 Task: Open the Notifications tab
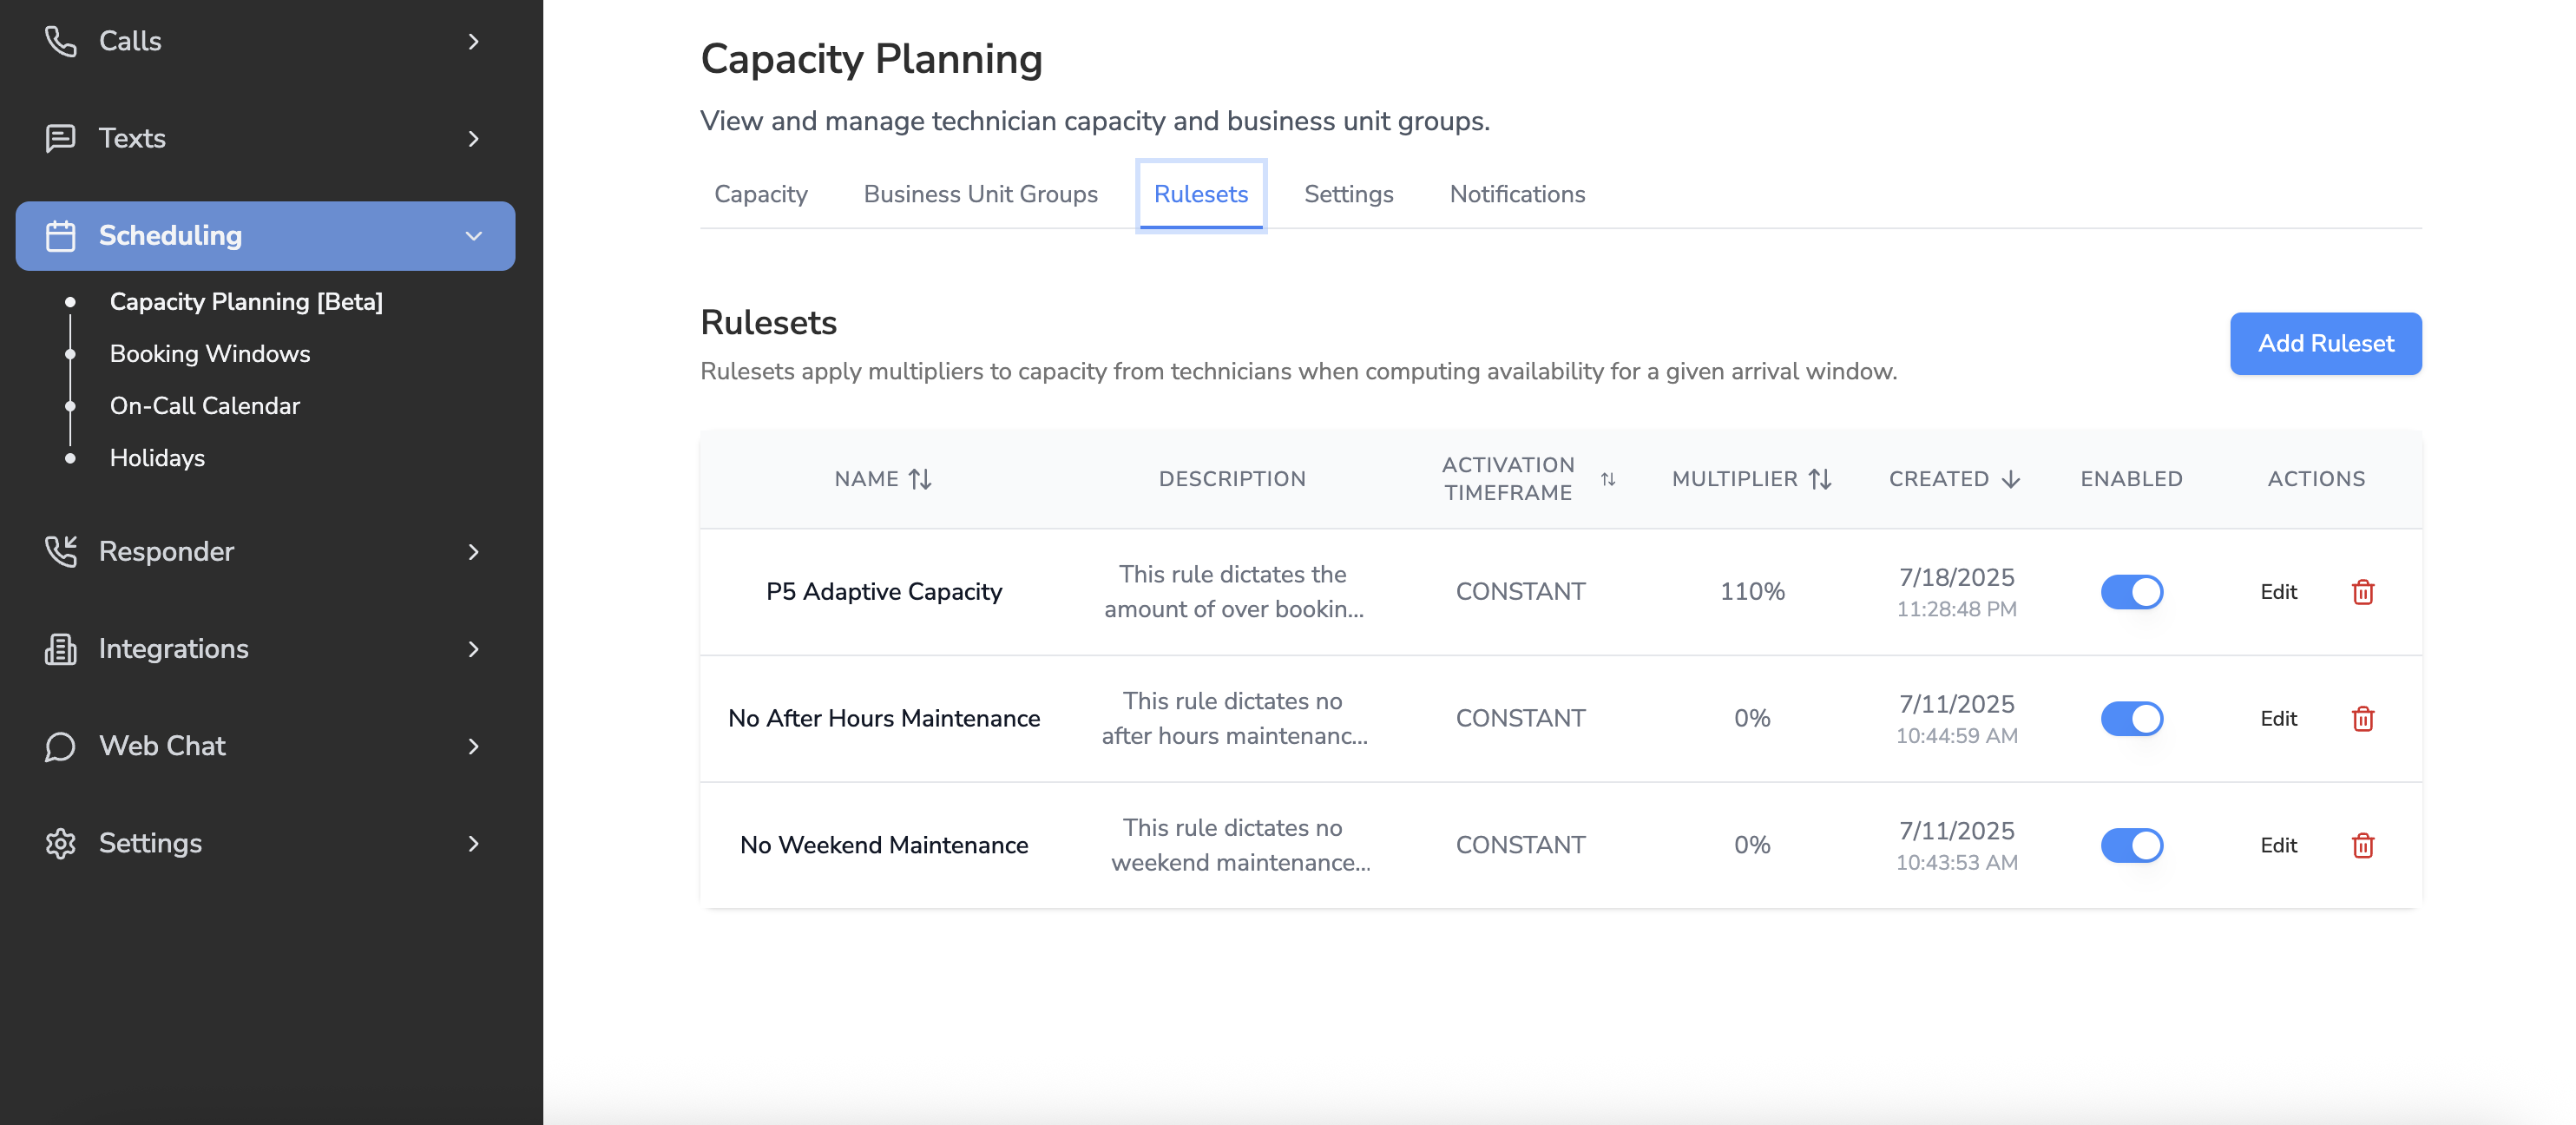pyautogui.click(x=1517, y=194)
